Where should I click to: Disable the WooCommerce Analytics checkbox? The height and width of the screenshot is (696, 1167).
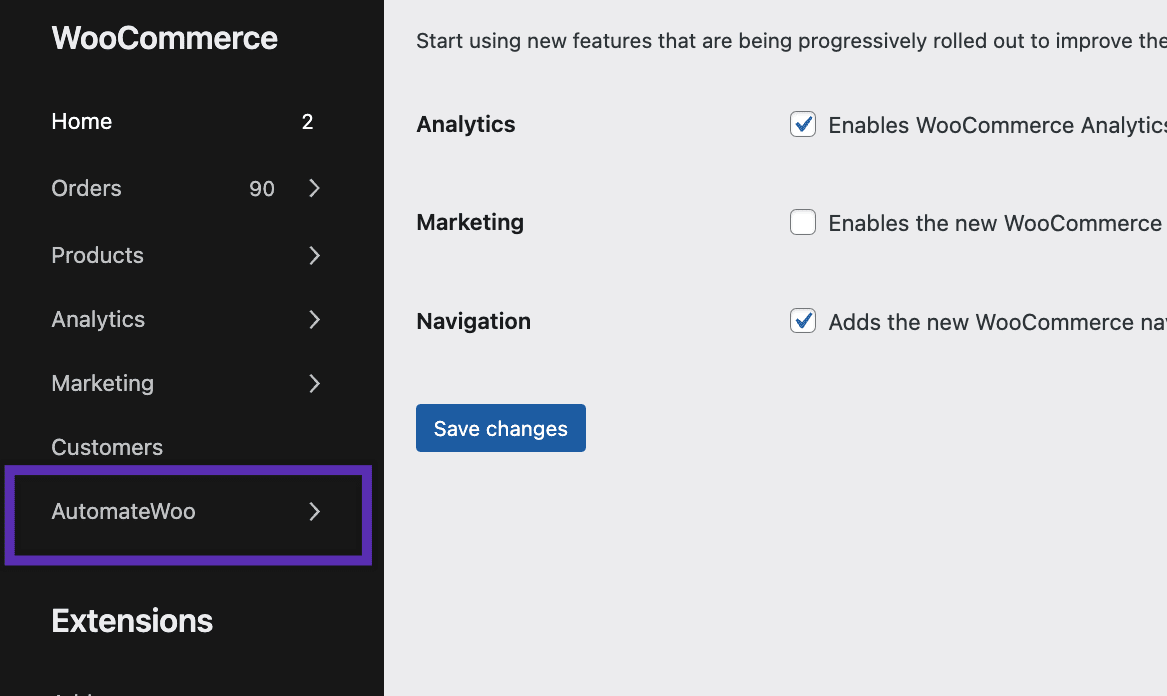(x=803, y=124)
